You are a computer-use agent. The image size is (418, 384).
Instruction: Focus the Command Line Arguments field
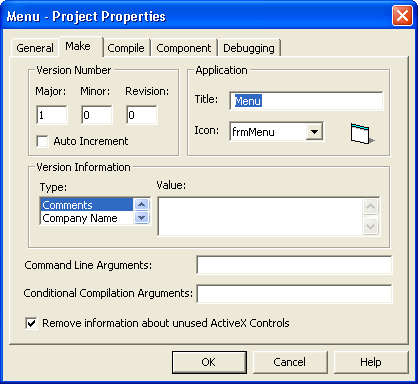(295, 265)
